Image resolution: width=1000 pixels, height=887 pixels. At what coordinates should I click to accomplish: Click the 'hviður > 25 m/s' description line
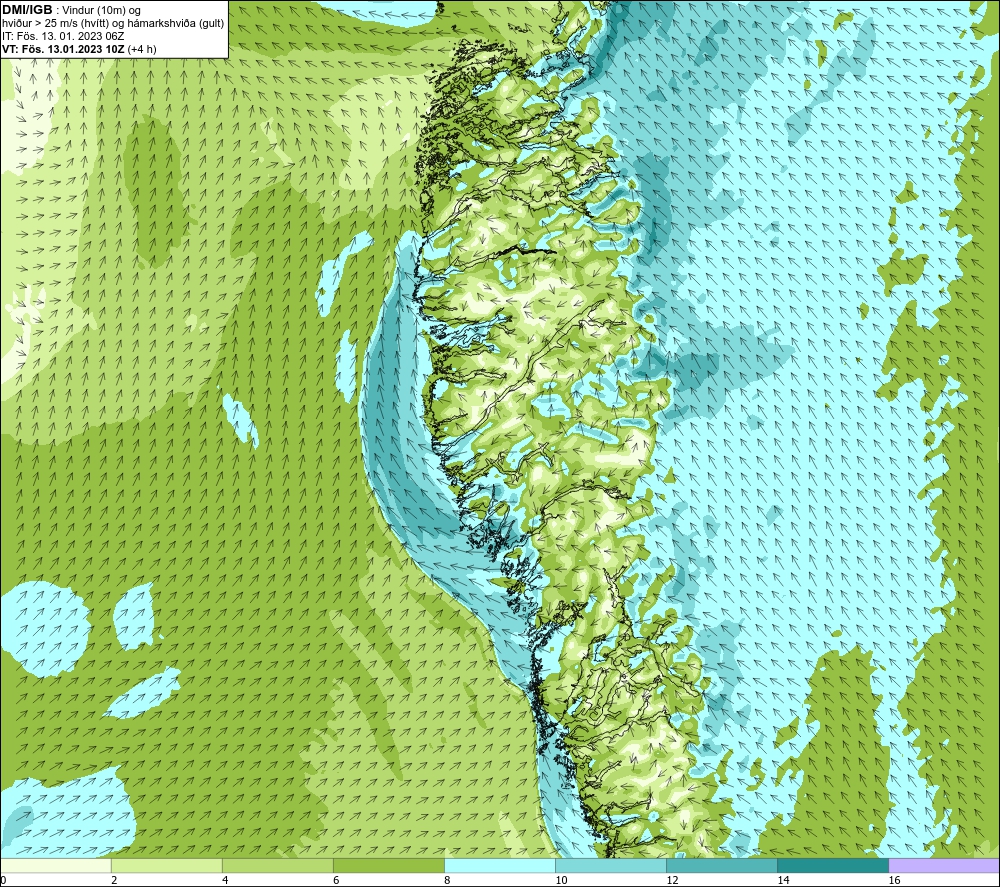pos(113,24)
